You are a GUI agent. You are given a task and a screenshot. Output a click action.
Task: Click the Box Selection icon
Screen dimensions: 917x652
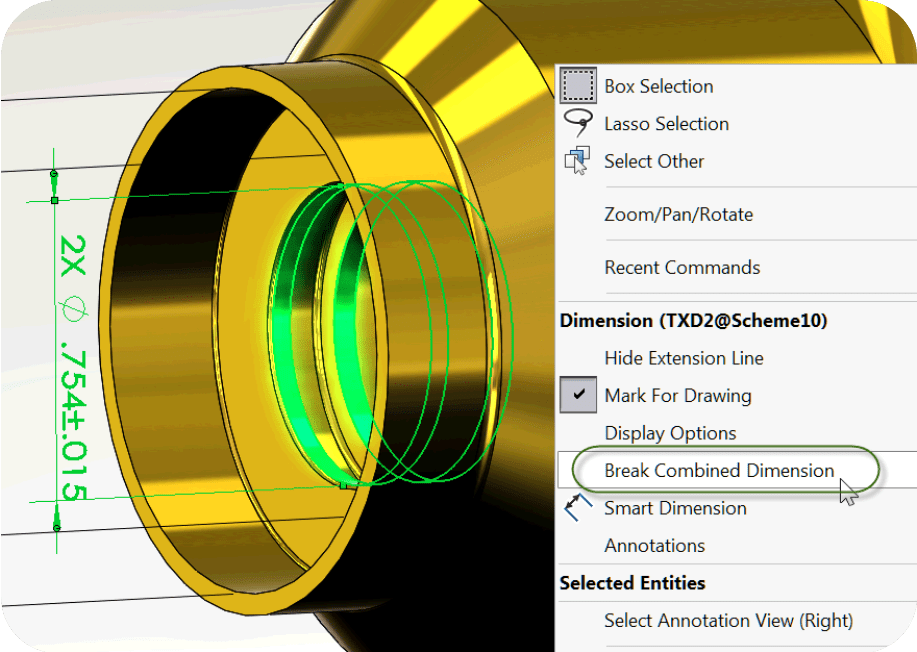pos(578,85)
